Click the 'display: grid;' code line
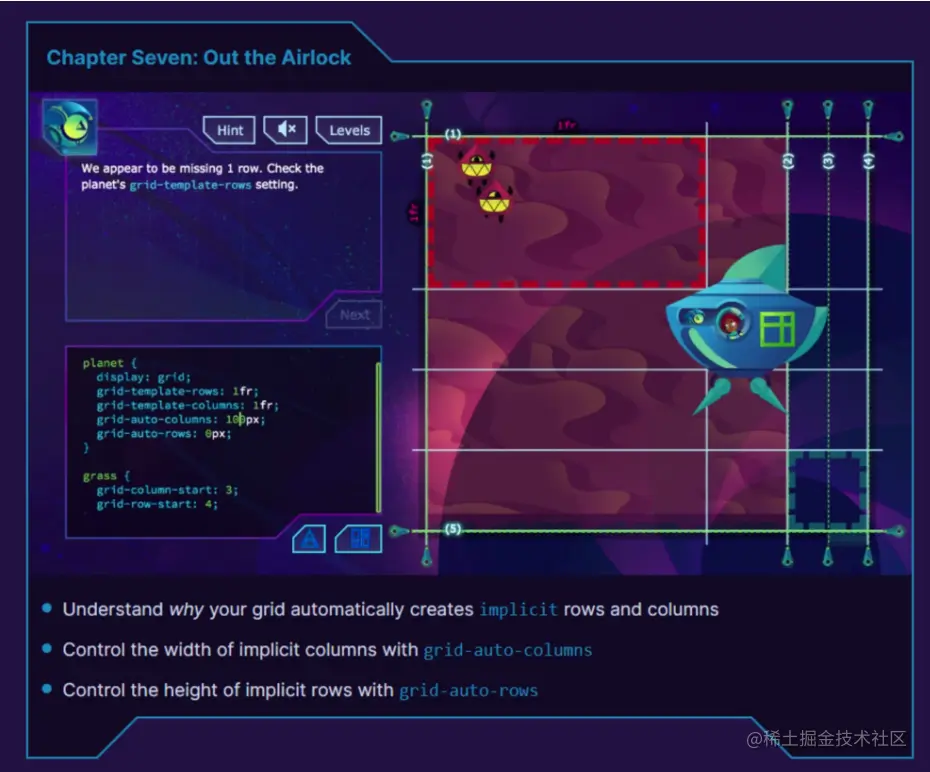930x772 pixels. (144, 377)
